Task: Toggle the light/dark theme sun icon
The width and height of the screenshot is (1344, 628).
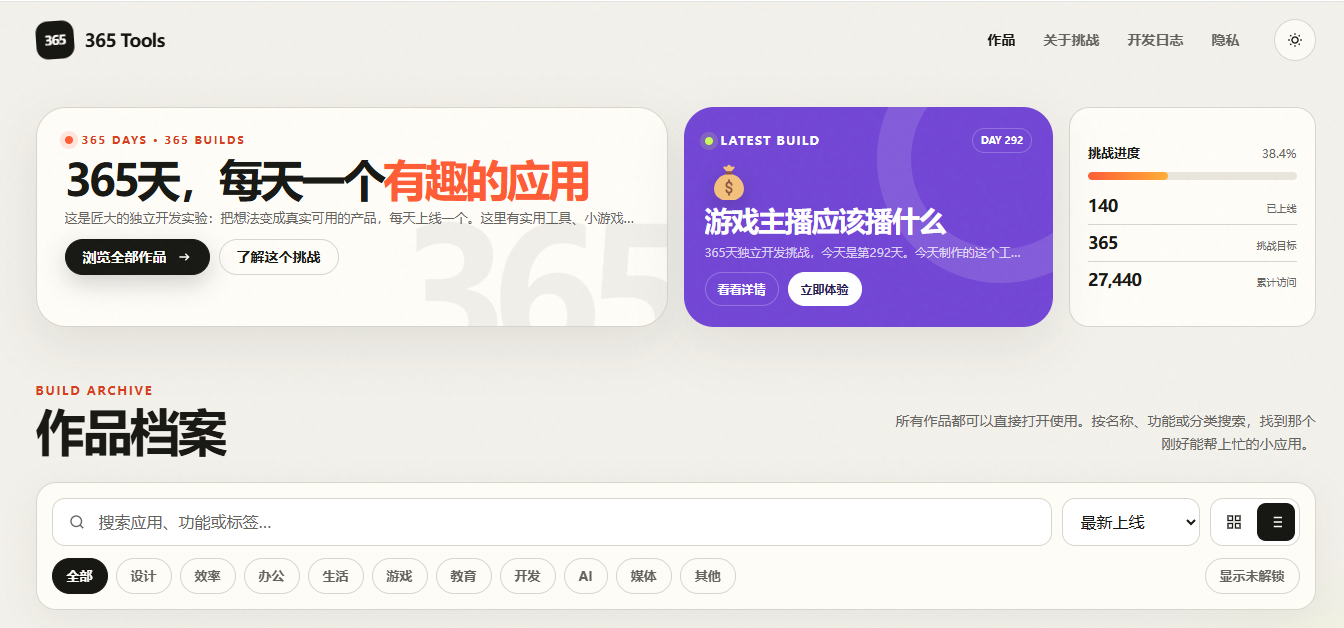Action: click(x=1295, y=40)
